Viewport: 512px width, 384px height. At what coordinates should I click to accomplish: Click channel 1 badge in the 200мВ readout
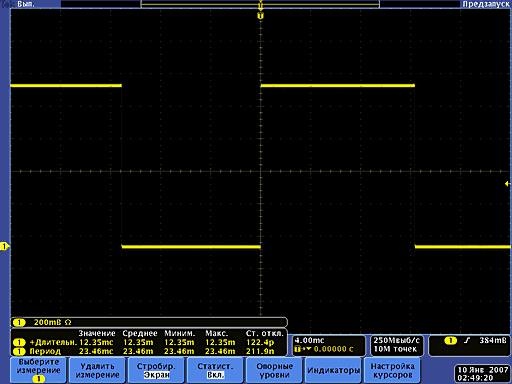point(19,322)
